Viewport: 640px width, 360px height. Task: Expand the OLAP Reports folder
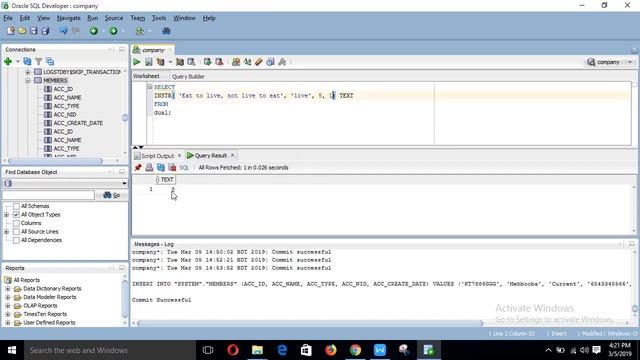tap(8, 306)
